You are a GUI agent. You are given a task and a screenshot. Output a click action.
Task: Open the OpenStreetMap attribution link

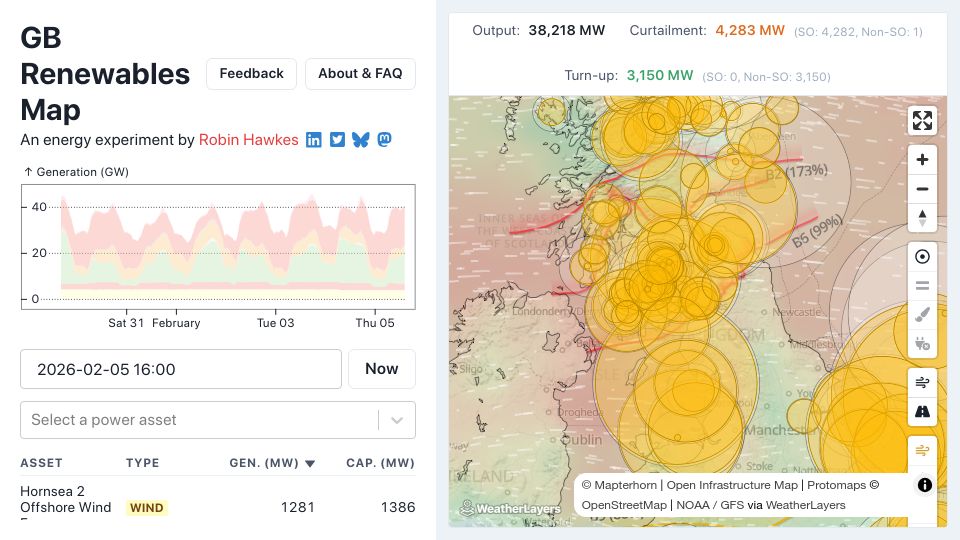tap(624, 505)
